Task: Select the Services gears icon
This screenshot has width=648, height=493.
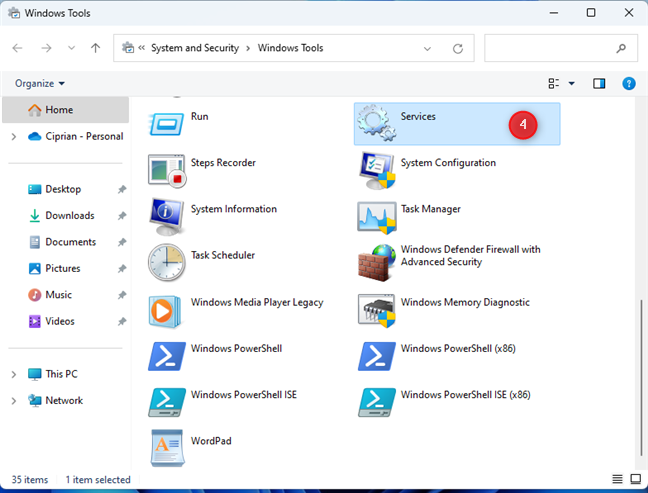Action: pyautogui.click(x=376, y=124)
